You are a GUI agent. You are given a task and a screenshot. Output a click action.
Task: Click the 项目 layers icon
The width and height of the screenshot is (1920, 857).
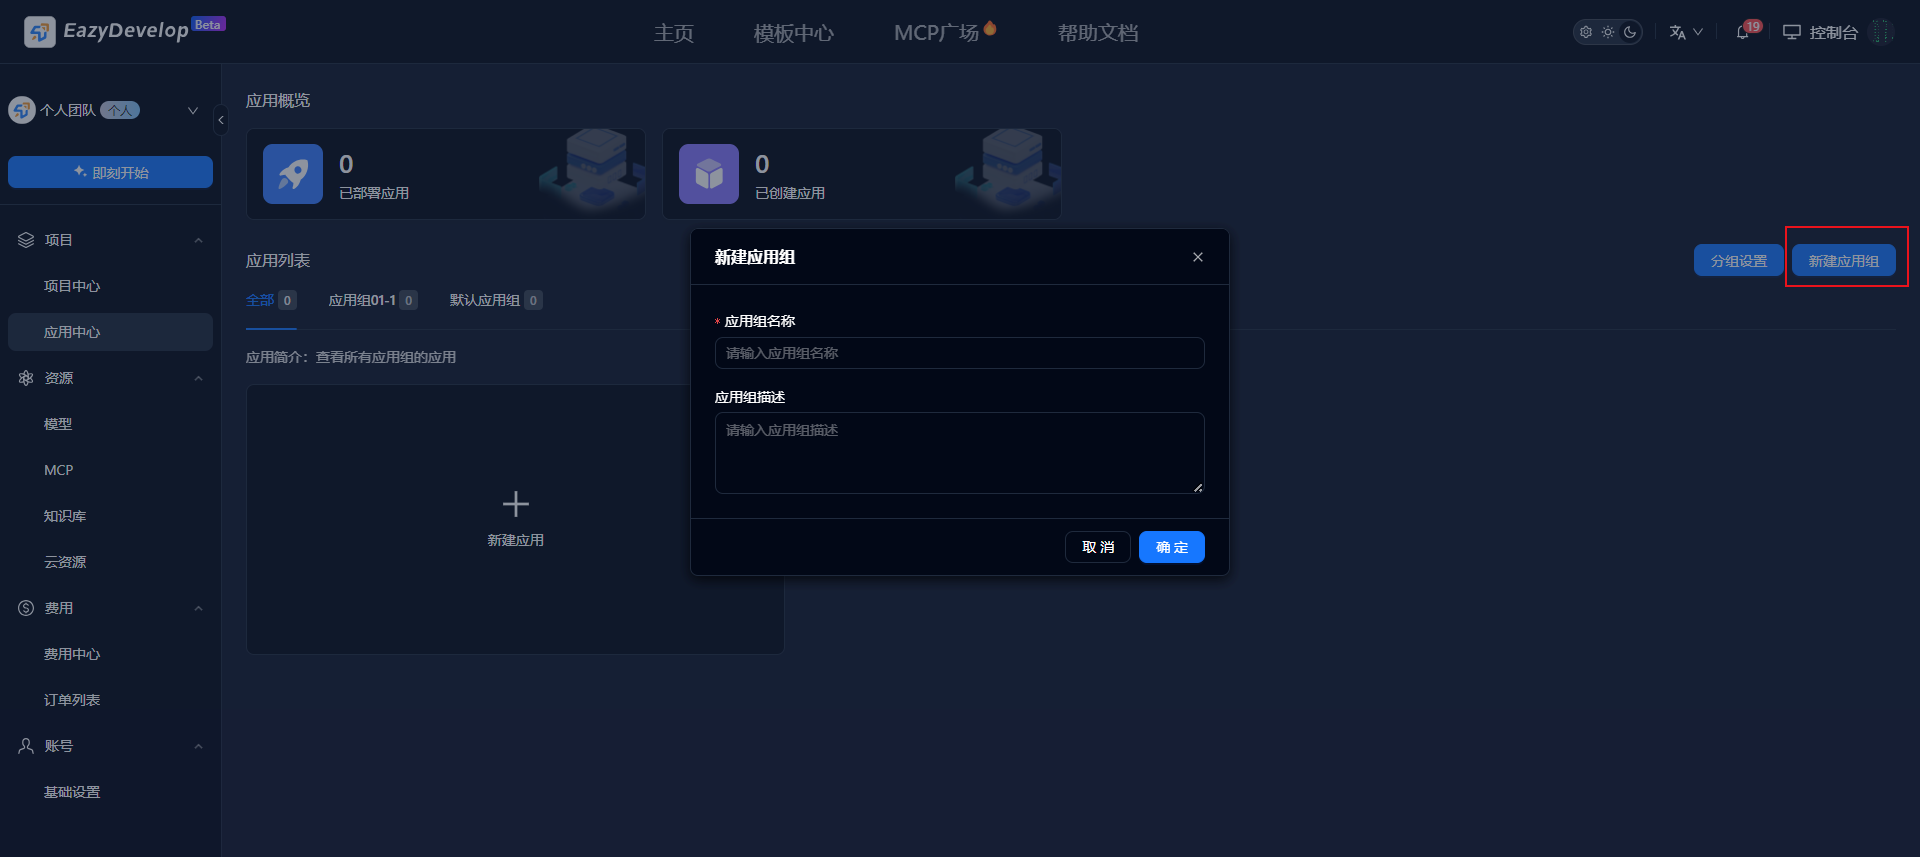pos(26,240)
